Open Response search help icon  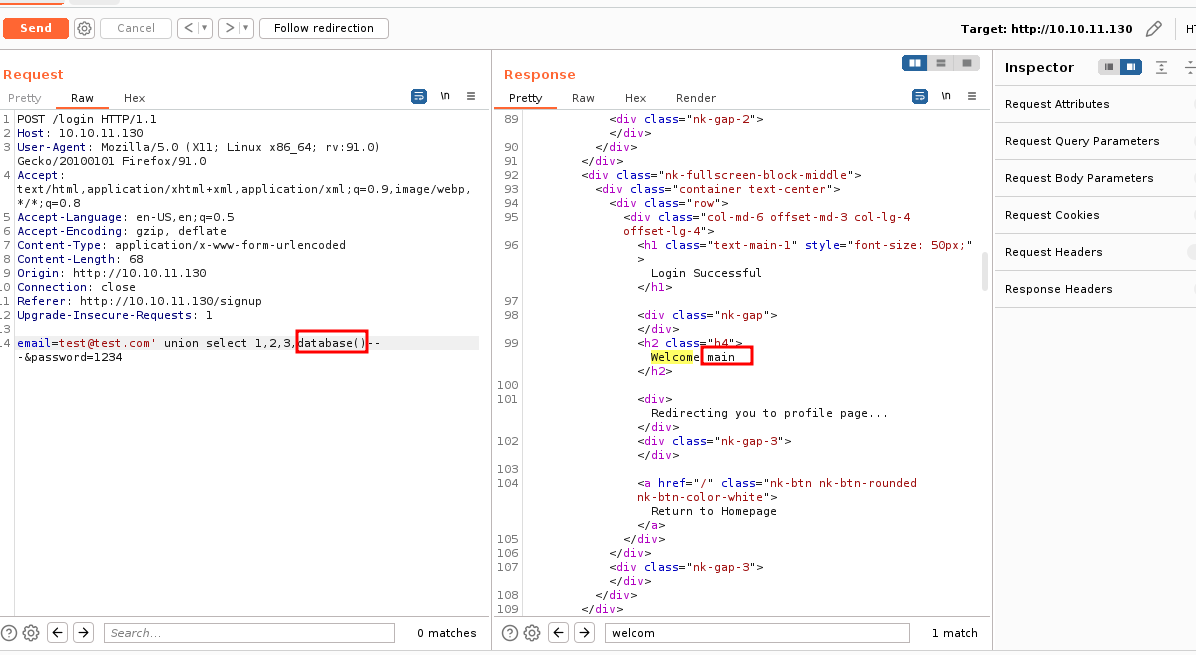pyautogui.click(x=510, y=633)
